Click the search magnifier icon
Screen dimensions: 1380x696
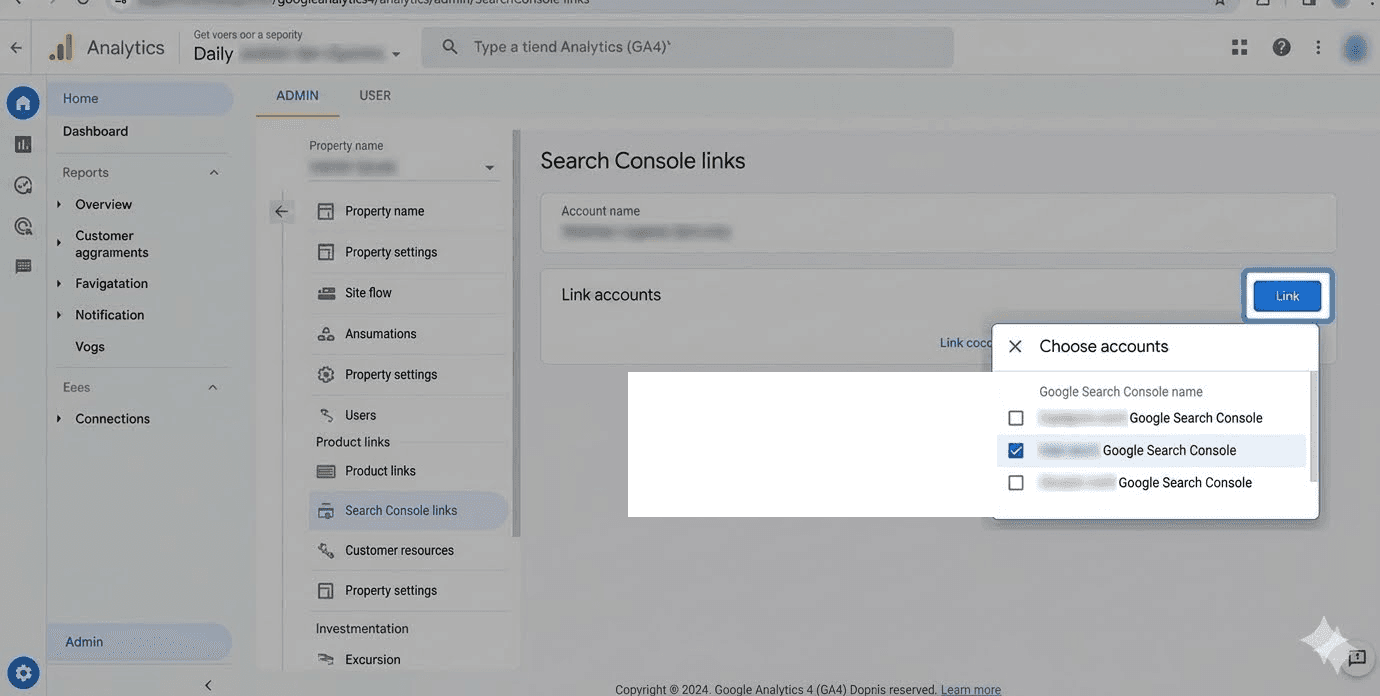[450, 47]
